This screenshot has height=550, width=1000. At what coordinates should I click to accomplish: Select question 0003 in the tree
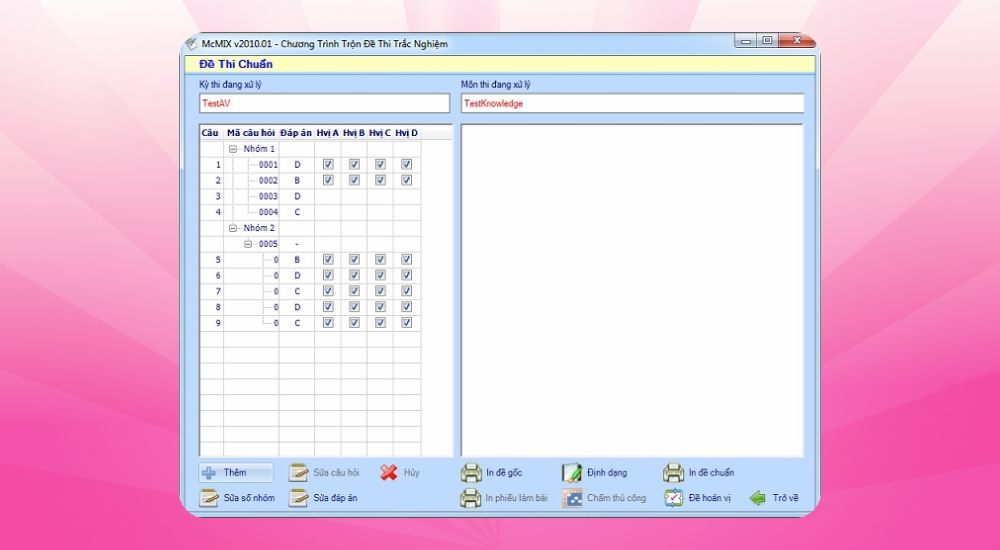268,197
